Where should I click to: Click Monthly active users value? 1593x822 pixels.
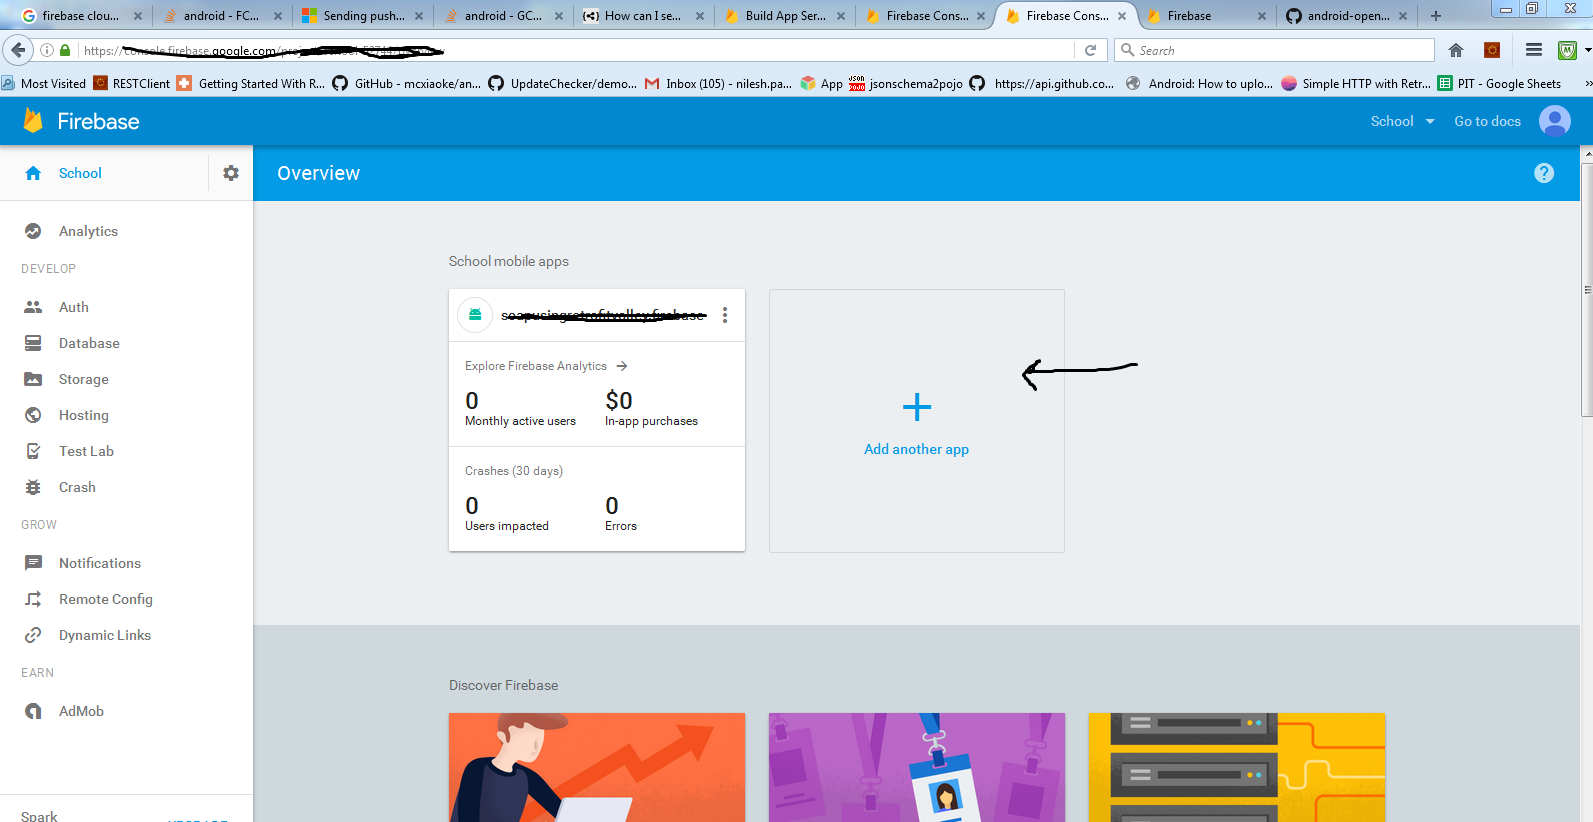click(x=472, y=401)
